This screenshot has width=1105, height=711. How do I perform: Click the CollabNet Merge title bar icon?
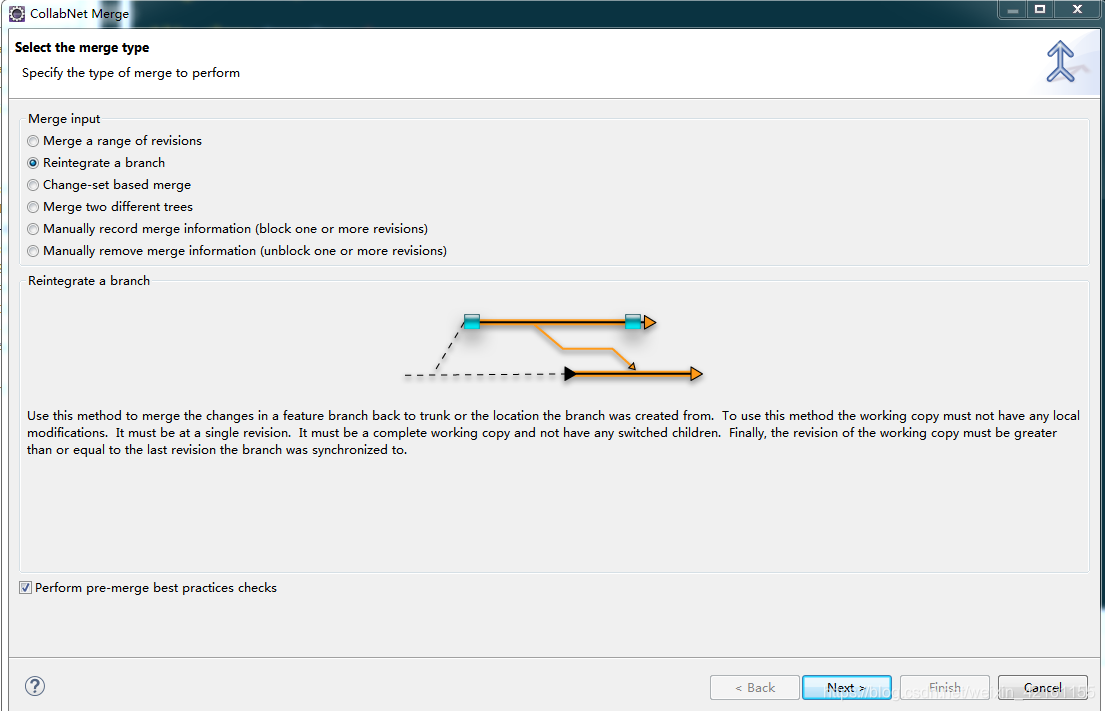17,13
